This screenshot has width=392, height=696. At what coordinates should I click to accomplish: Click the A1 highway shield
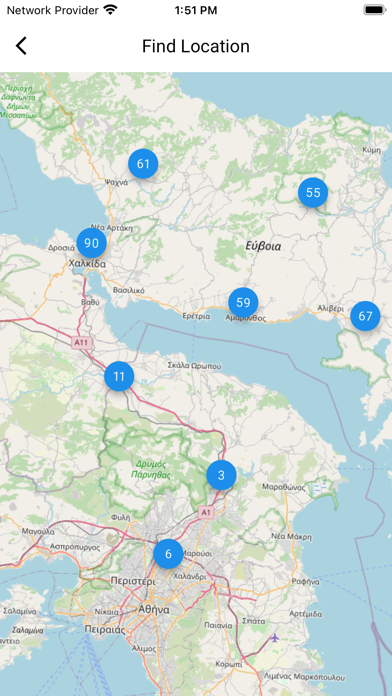(x=205, y=513)
